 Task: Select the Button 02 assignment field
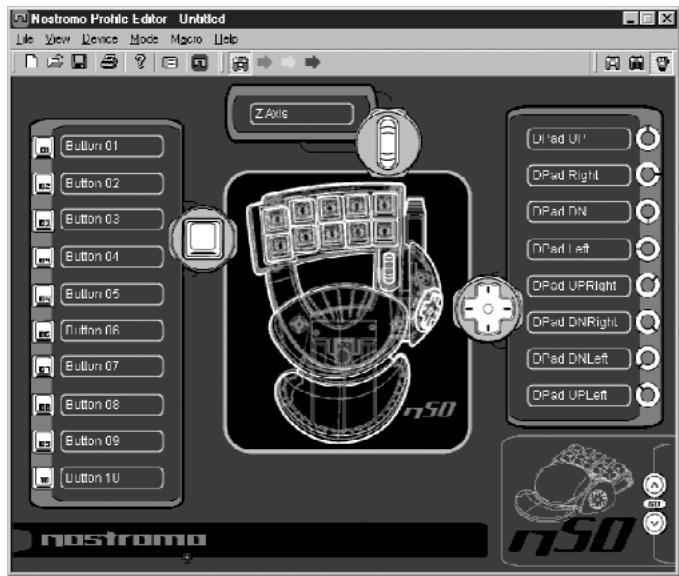tap(112, 183)
